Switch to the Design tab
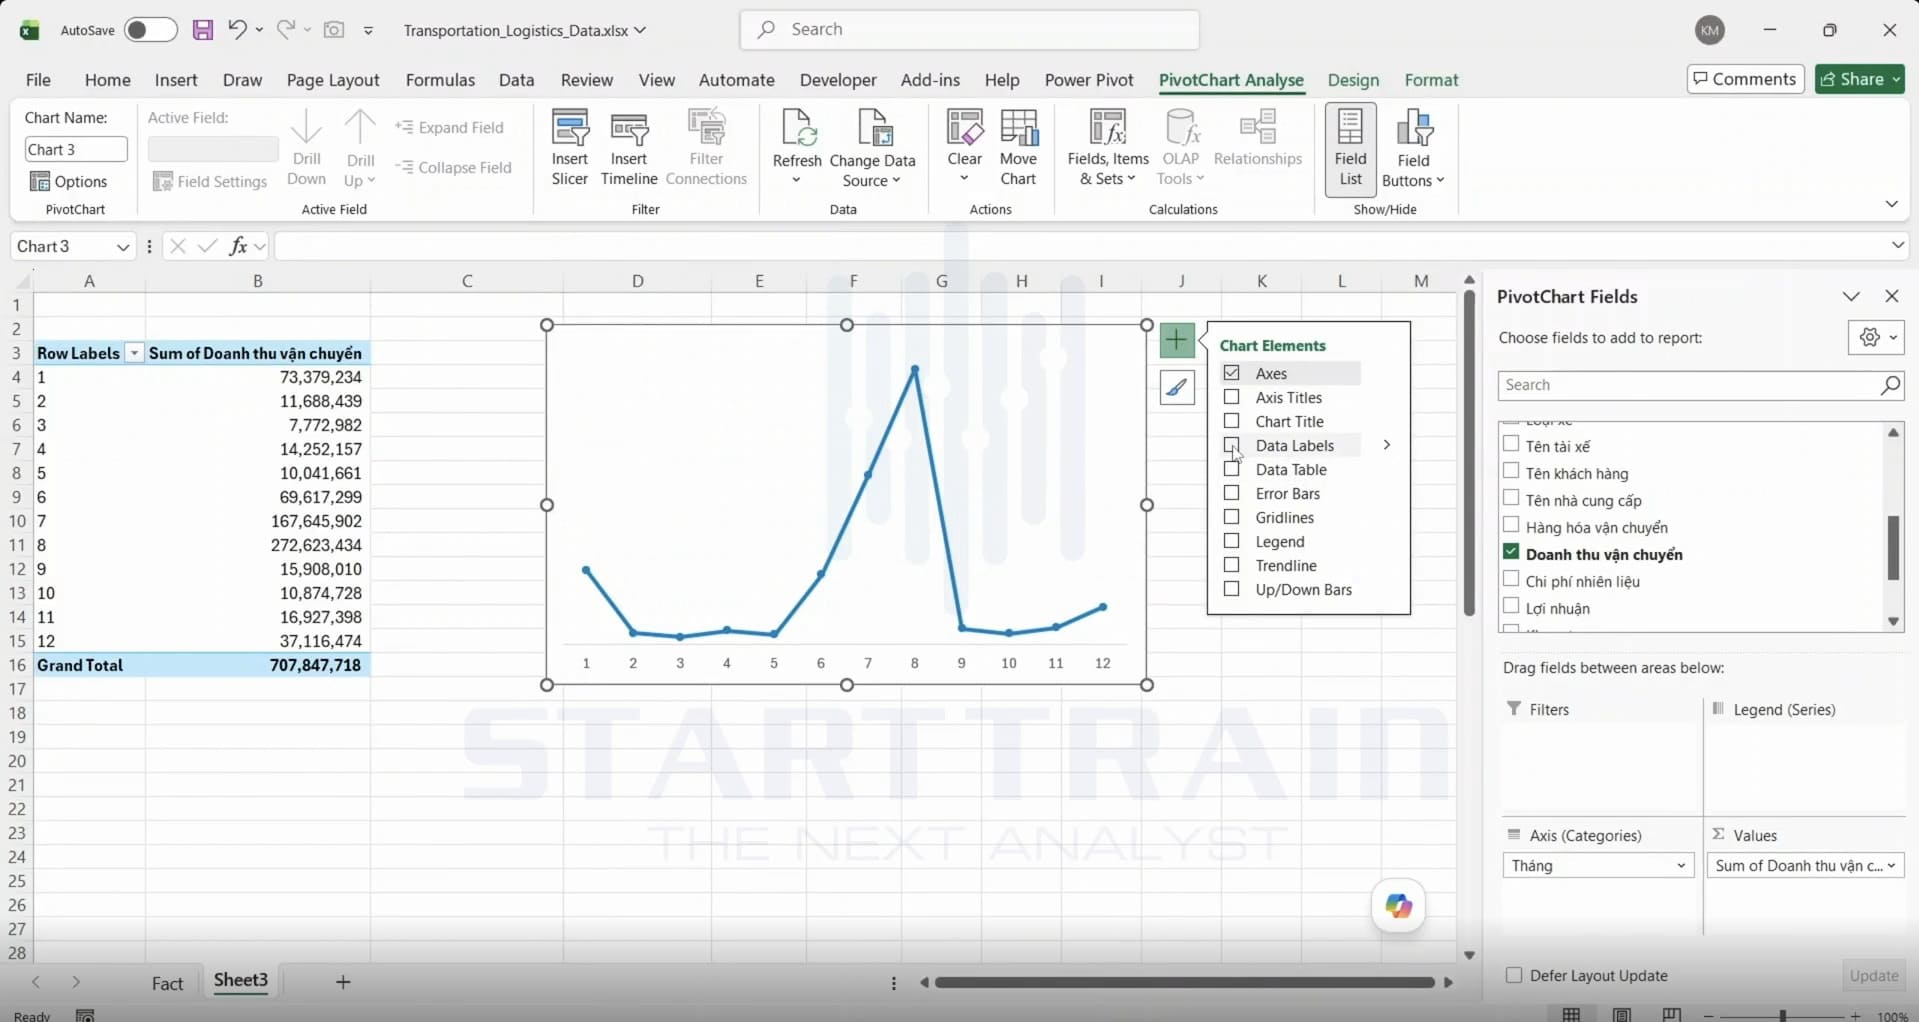 coord(1353,80)
